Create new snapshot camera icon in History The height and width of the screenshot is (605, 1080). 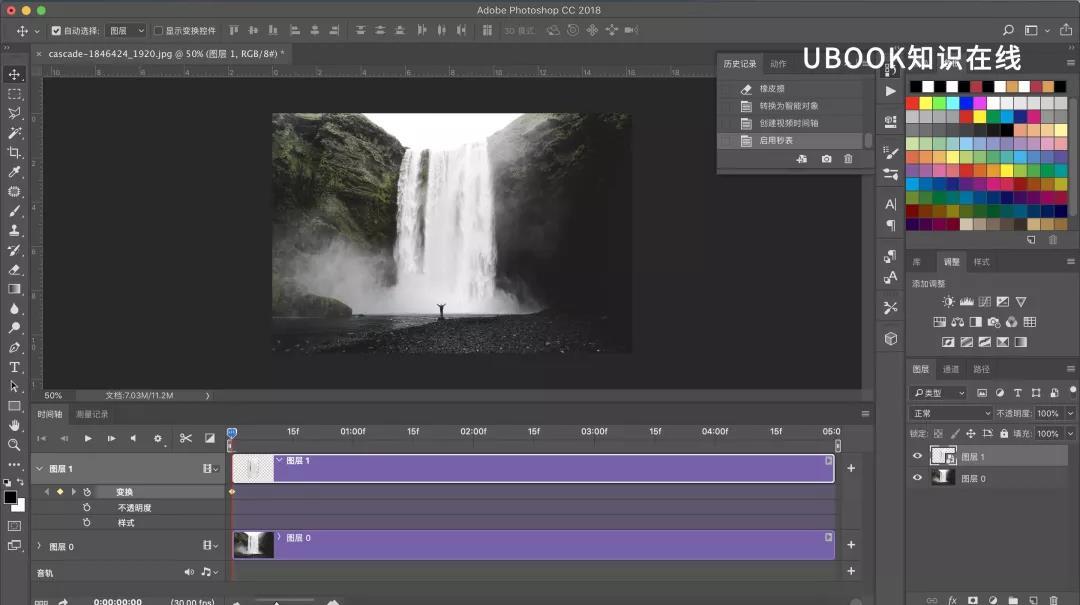pos(827,159)
